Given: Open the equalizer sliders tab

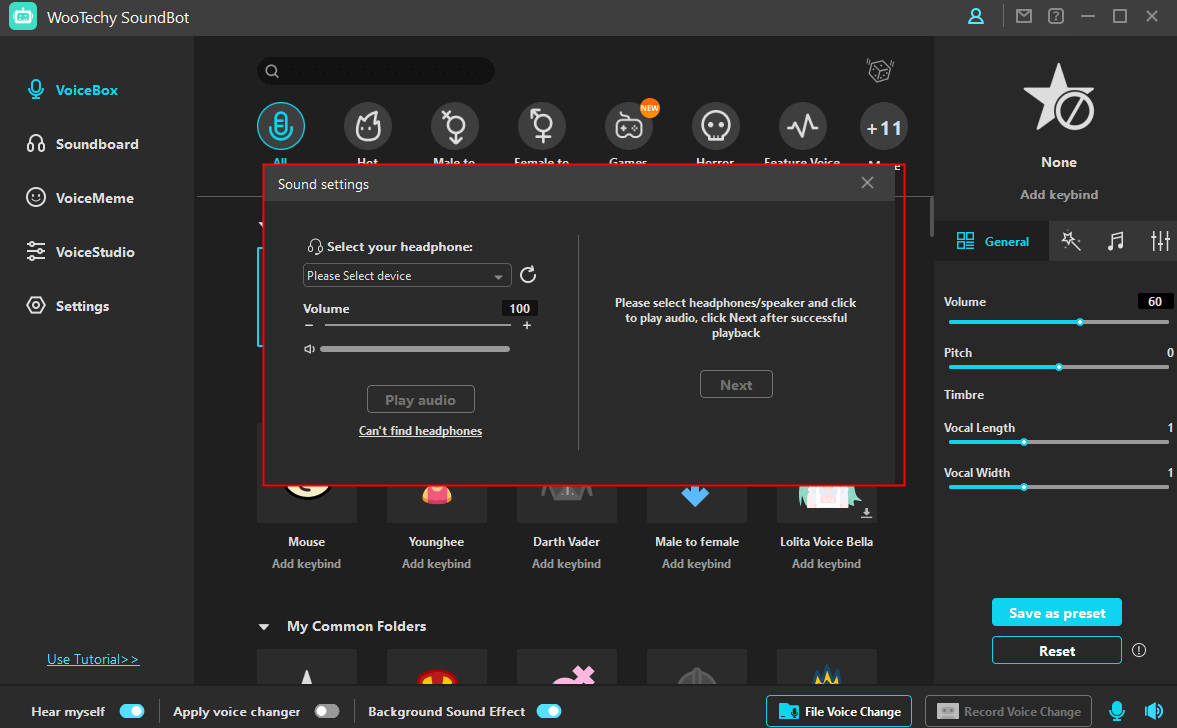Looking at the screenshot, I should tap(1159, 241).
